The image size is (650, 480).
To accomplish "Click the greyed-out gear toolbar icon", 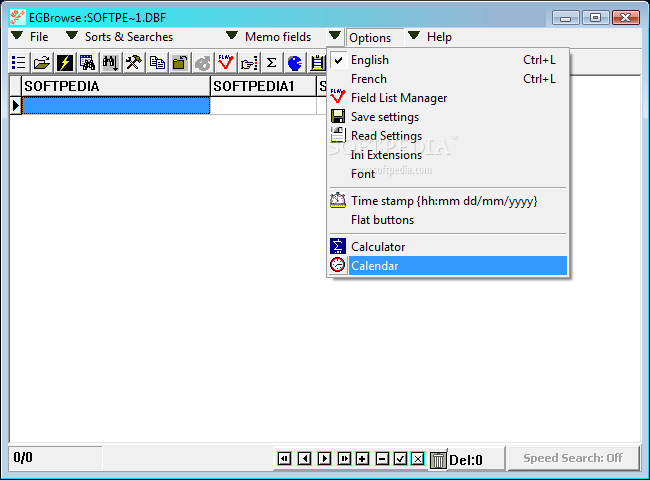I will 203,63.
